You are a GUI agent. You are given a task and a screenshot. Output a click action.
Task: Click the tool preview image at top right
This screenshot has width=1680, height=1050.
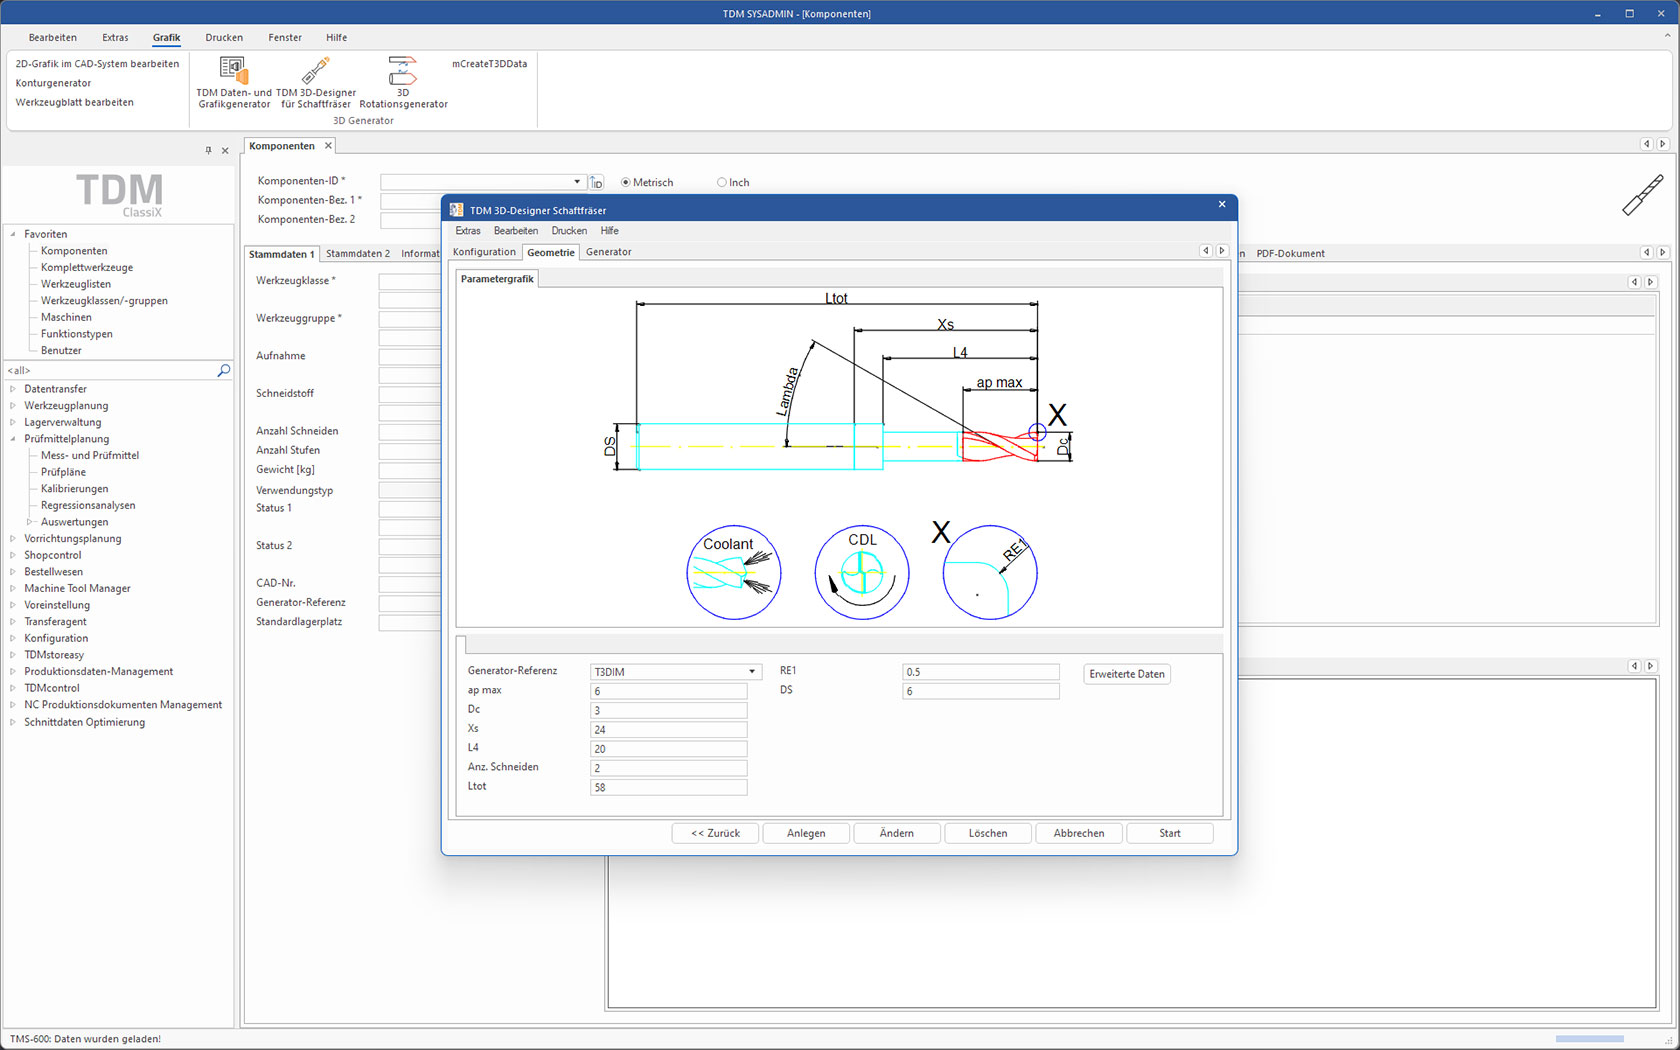click(x=1642, y=195)
